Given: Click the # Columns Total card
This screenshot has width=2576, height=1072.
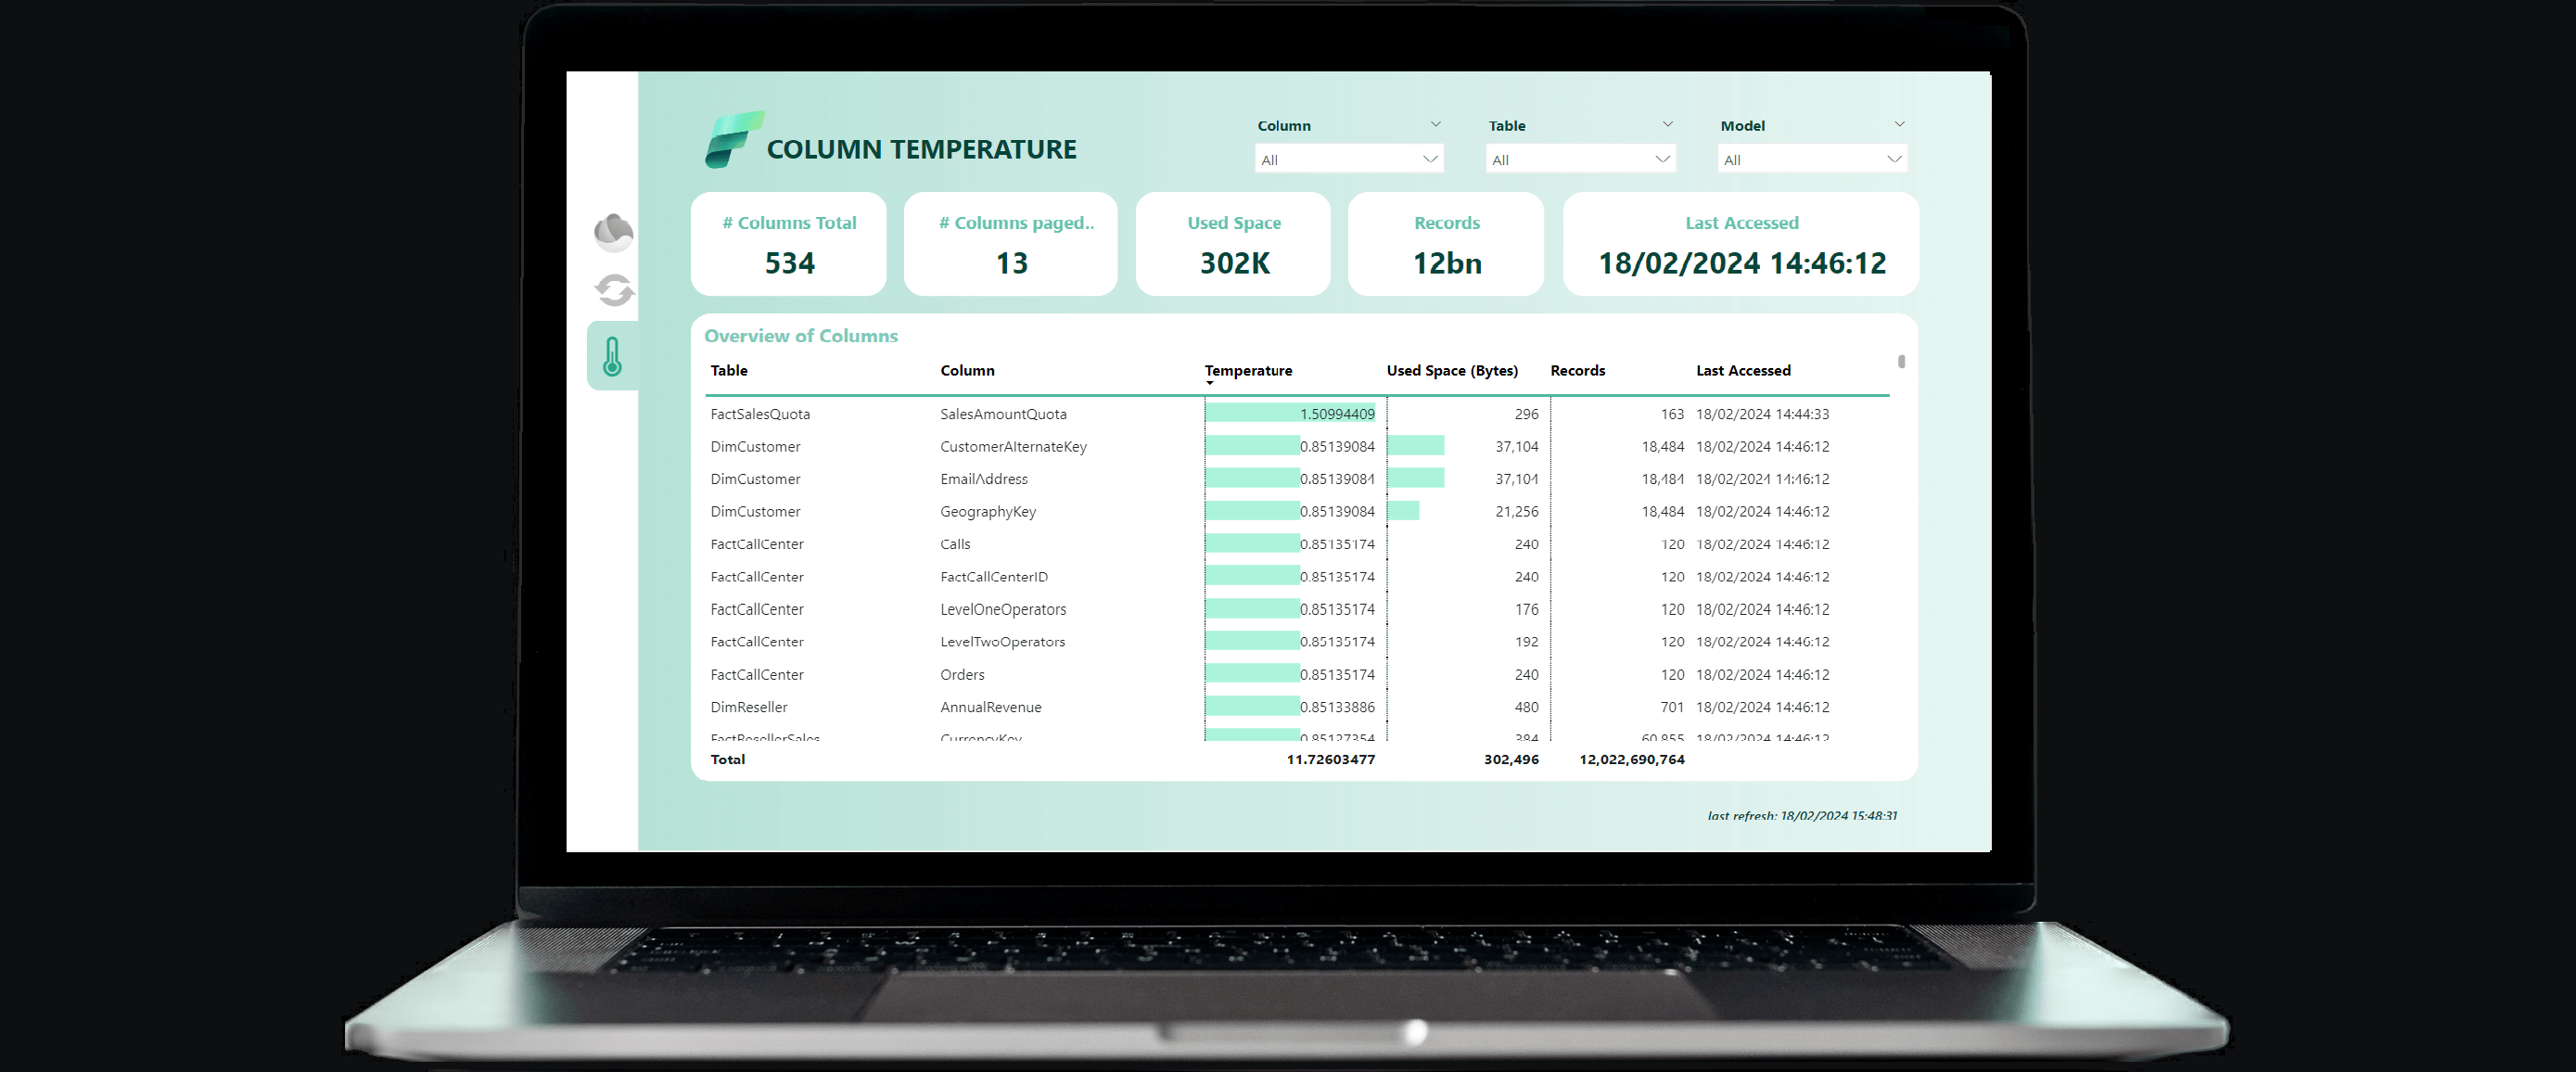Looking at the screenshot, I should [788, 244].
